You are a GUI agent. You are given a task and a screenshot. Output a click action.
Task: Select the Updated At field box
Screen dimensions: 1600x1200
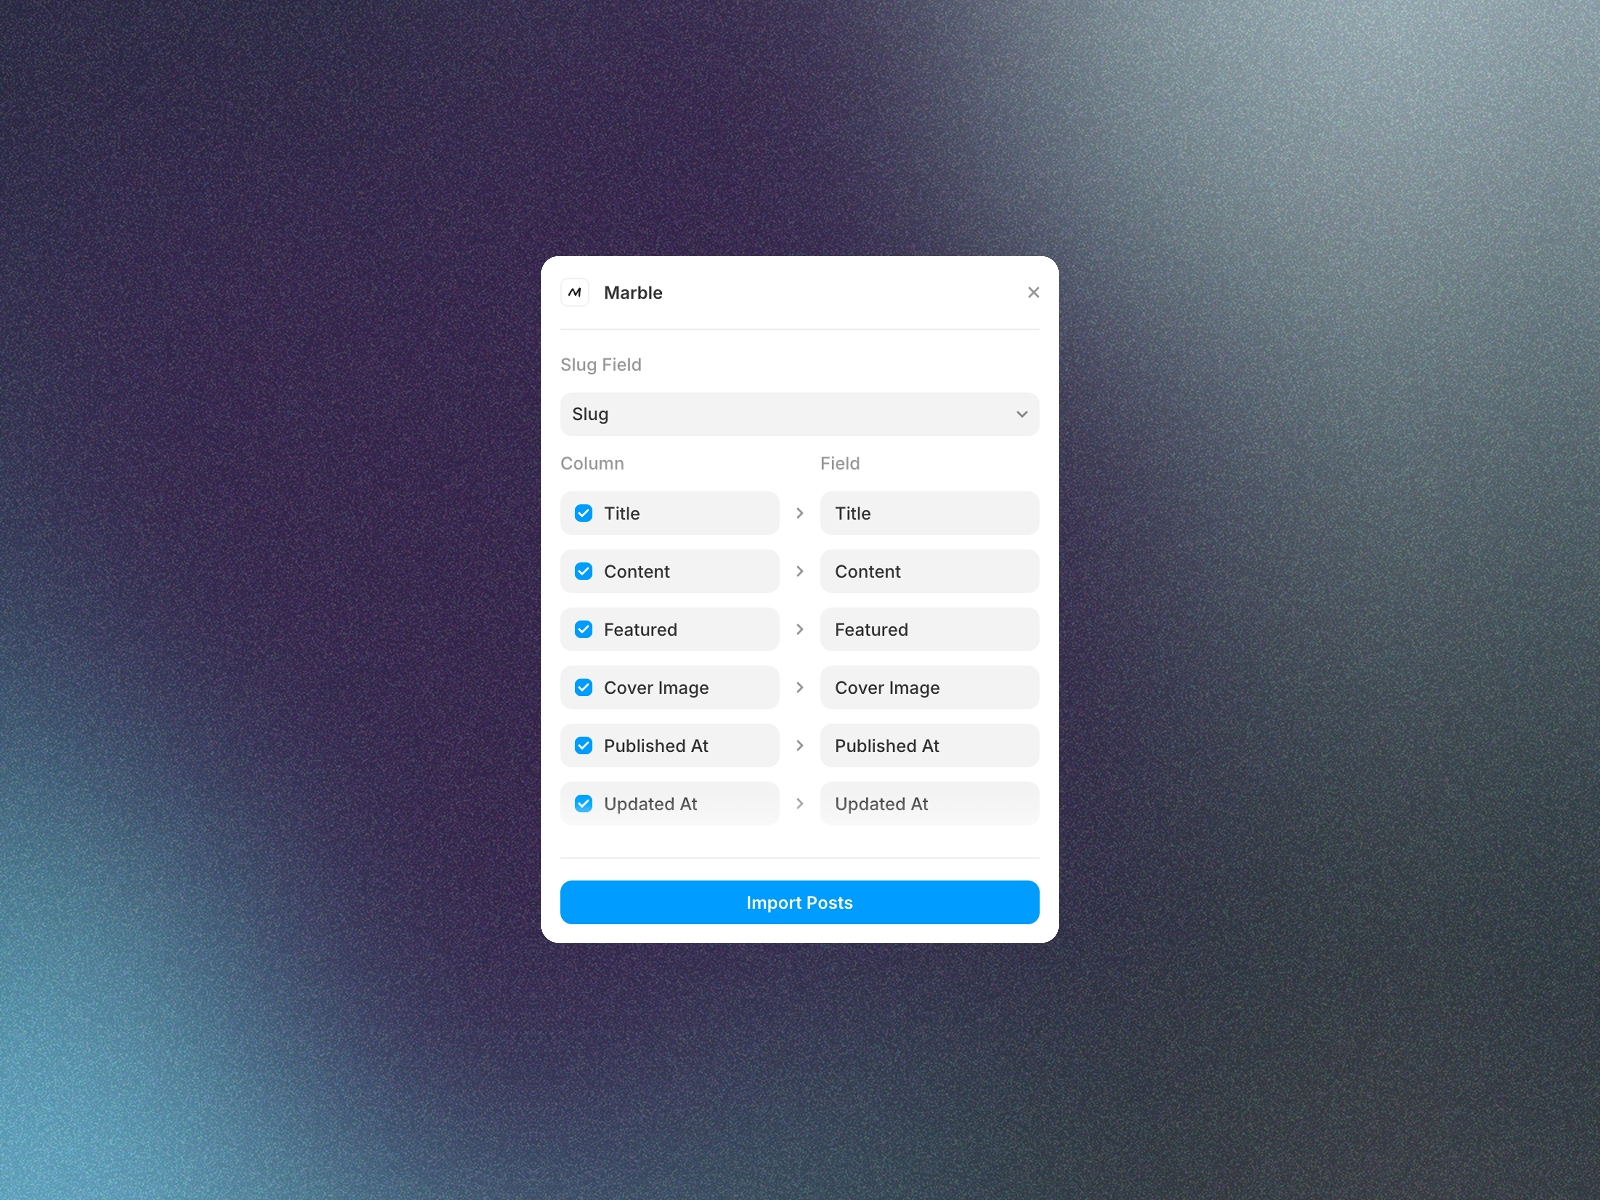[929, 803]
